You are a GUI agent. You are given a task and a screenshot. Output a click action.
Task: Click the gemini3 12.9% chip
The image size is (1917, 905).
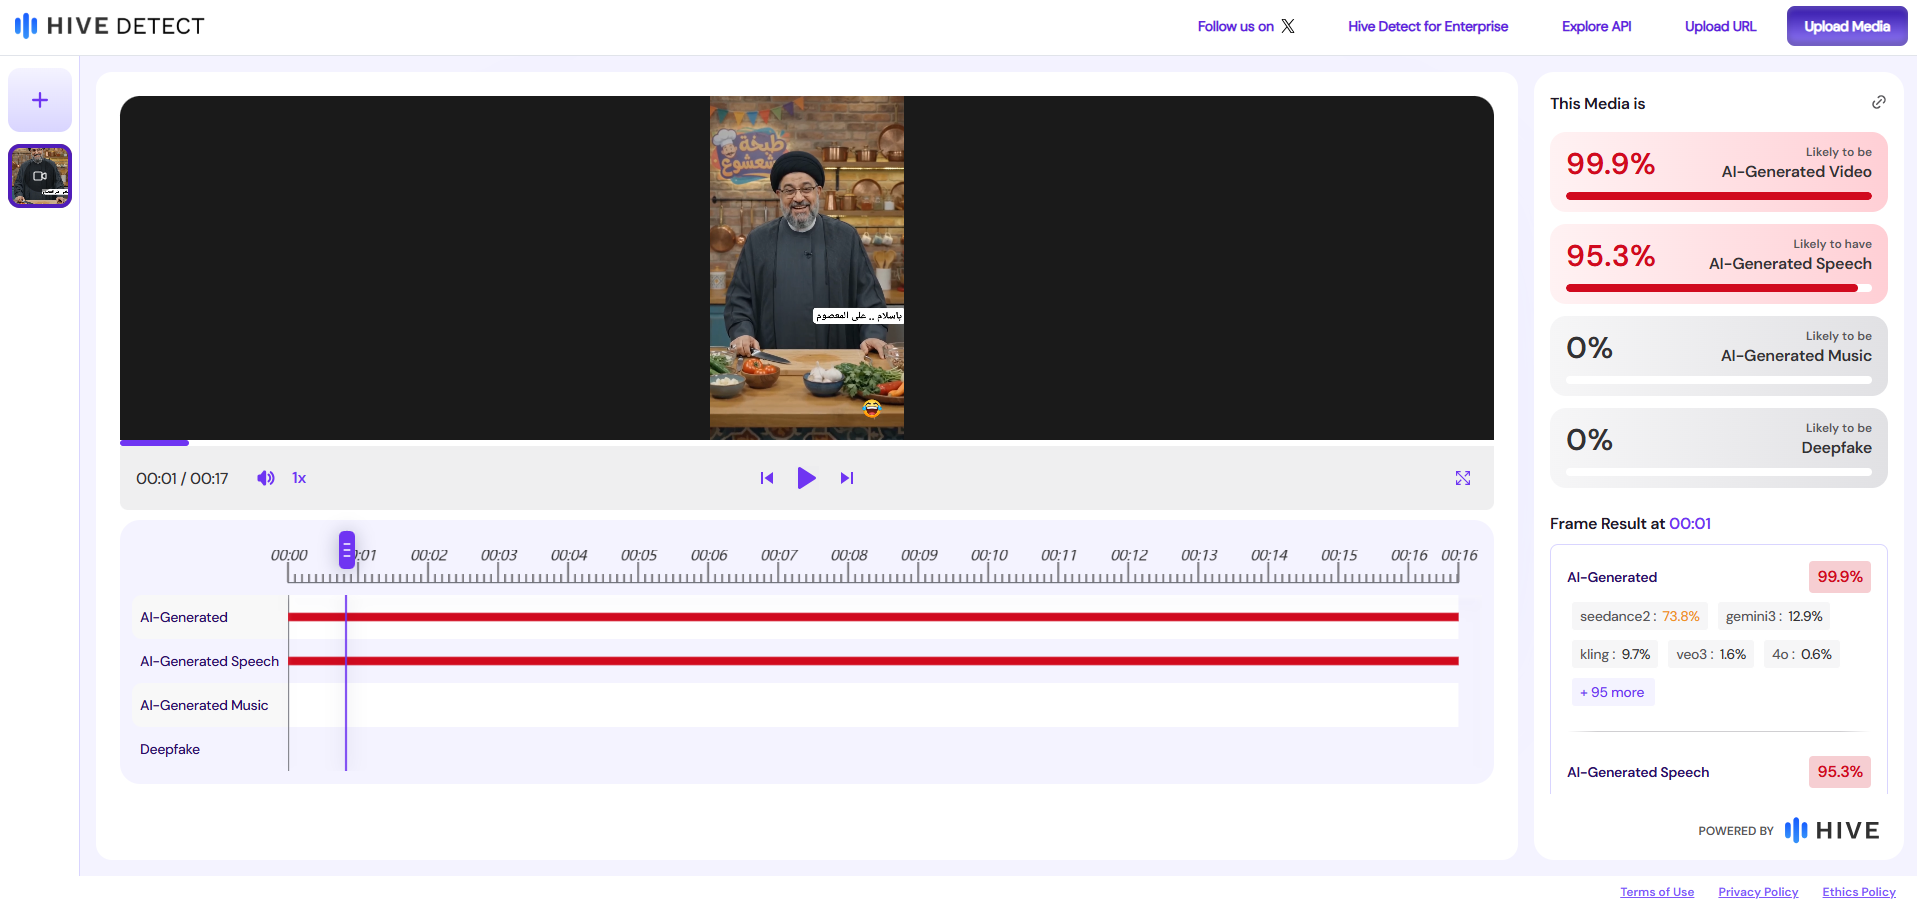1774,616
